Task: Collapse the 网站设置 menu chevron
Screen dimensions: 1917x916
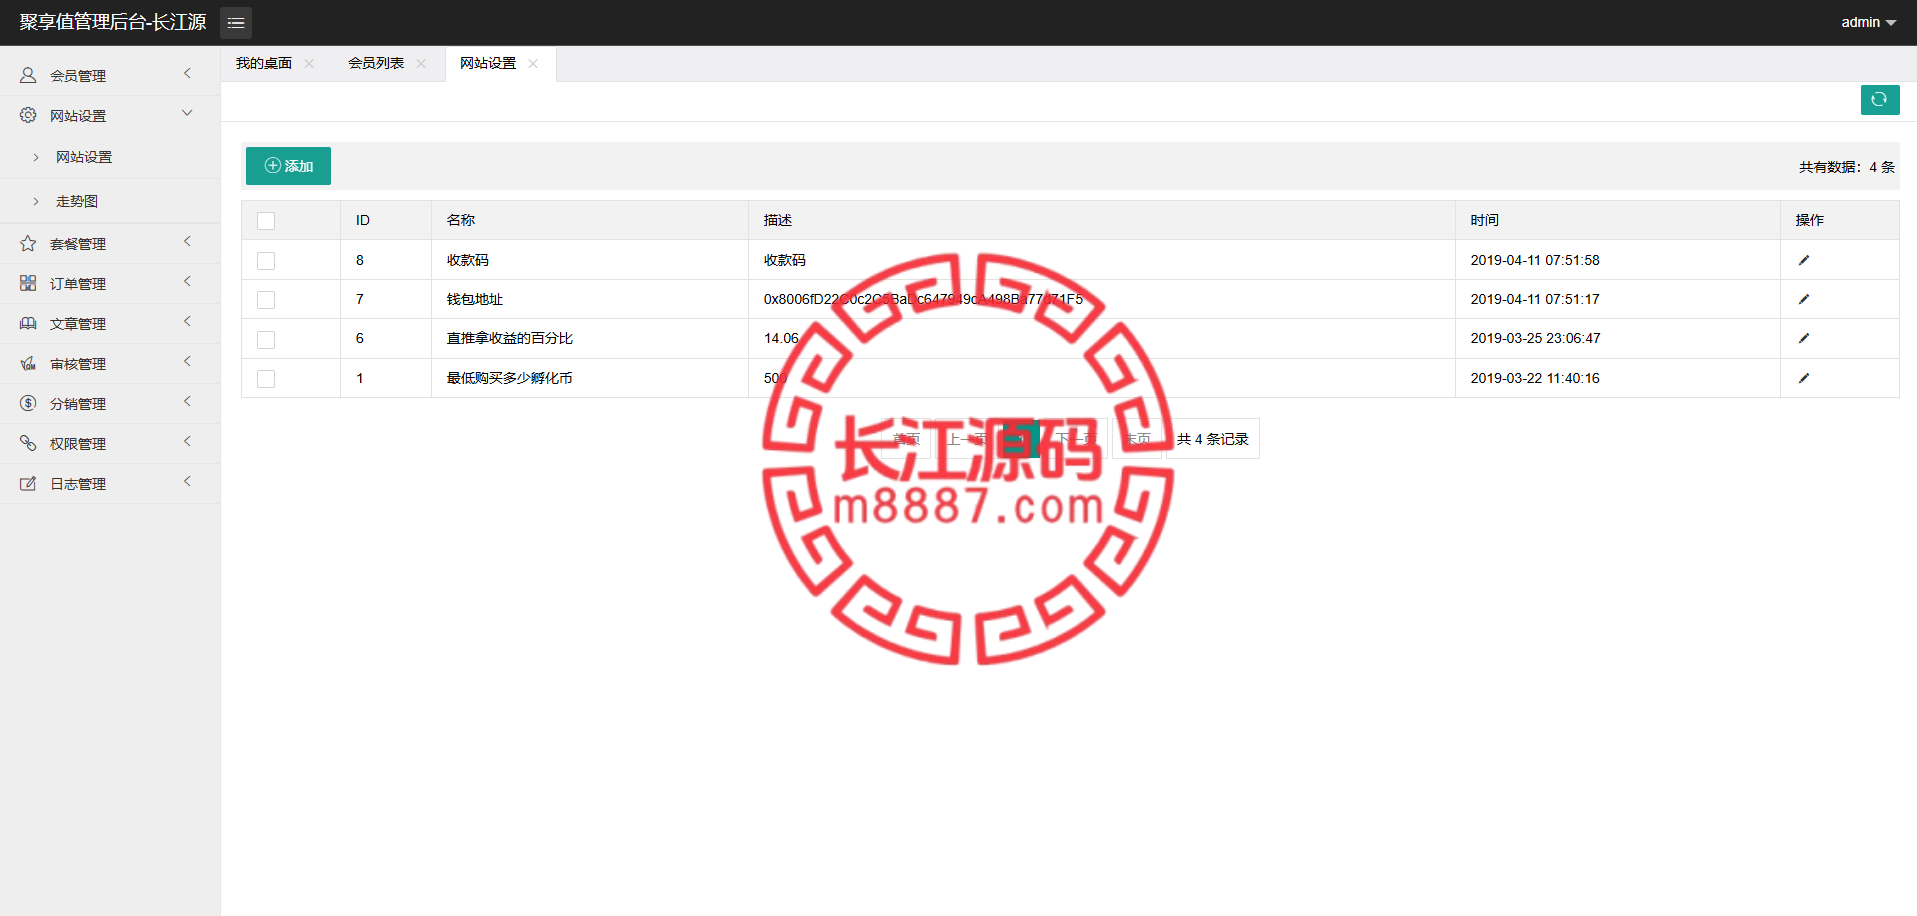Action: point(187,113)
